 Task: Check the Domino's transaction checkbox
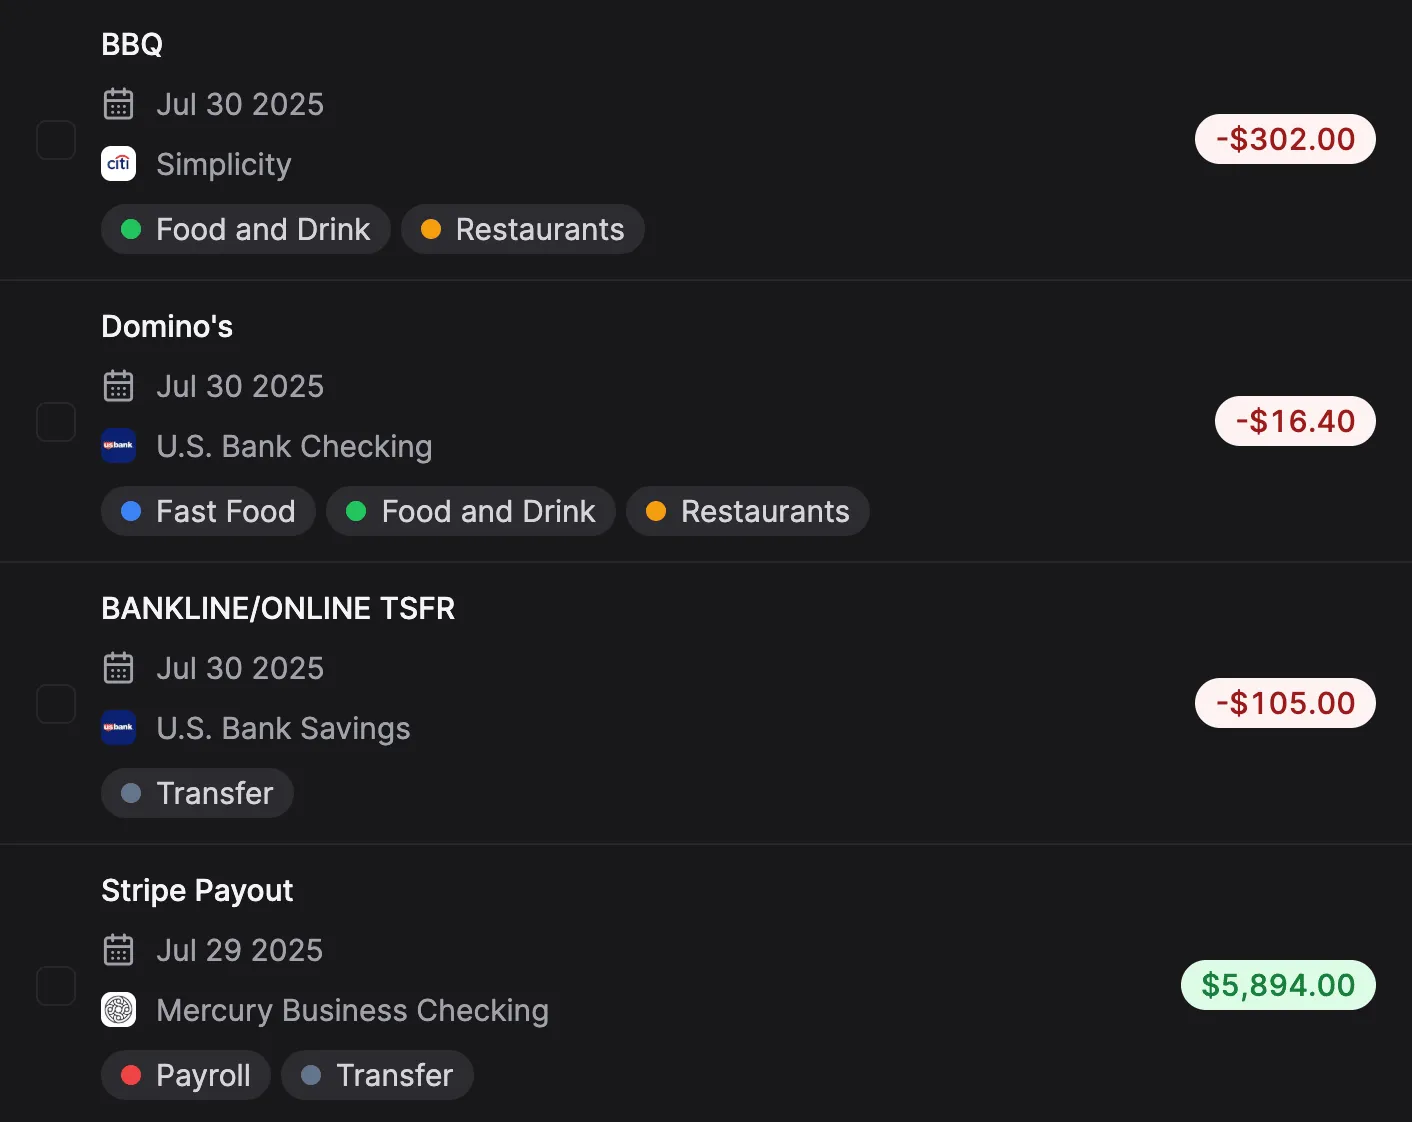pos(56,421)
